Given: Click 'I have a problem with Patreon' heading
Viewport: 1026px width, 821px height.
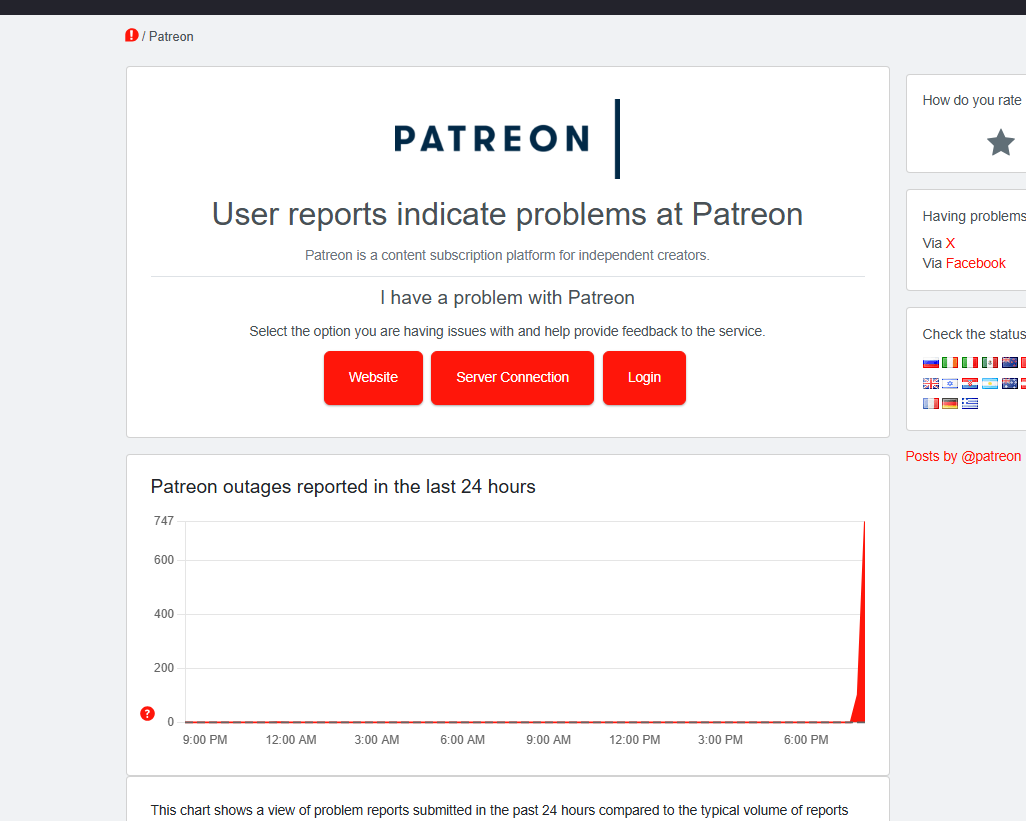Looking at the screenshot, I should (x=507, y=298).
